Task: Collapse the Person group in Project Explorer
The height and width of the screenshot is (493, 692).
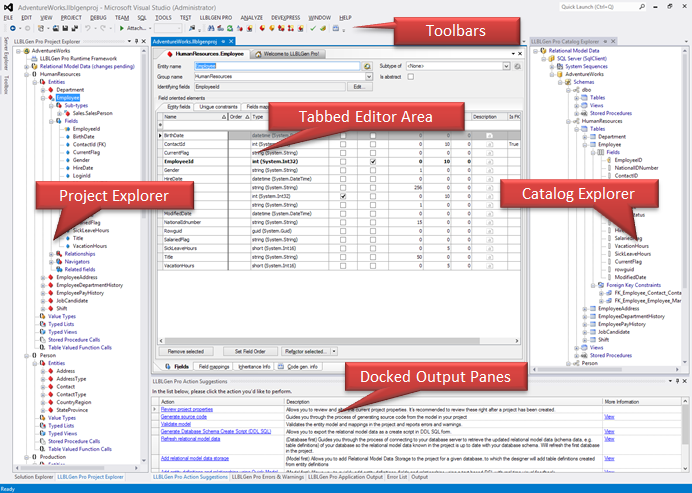Action: [27, 355]
